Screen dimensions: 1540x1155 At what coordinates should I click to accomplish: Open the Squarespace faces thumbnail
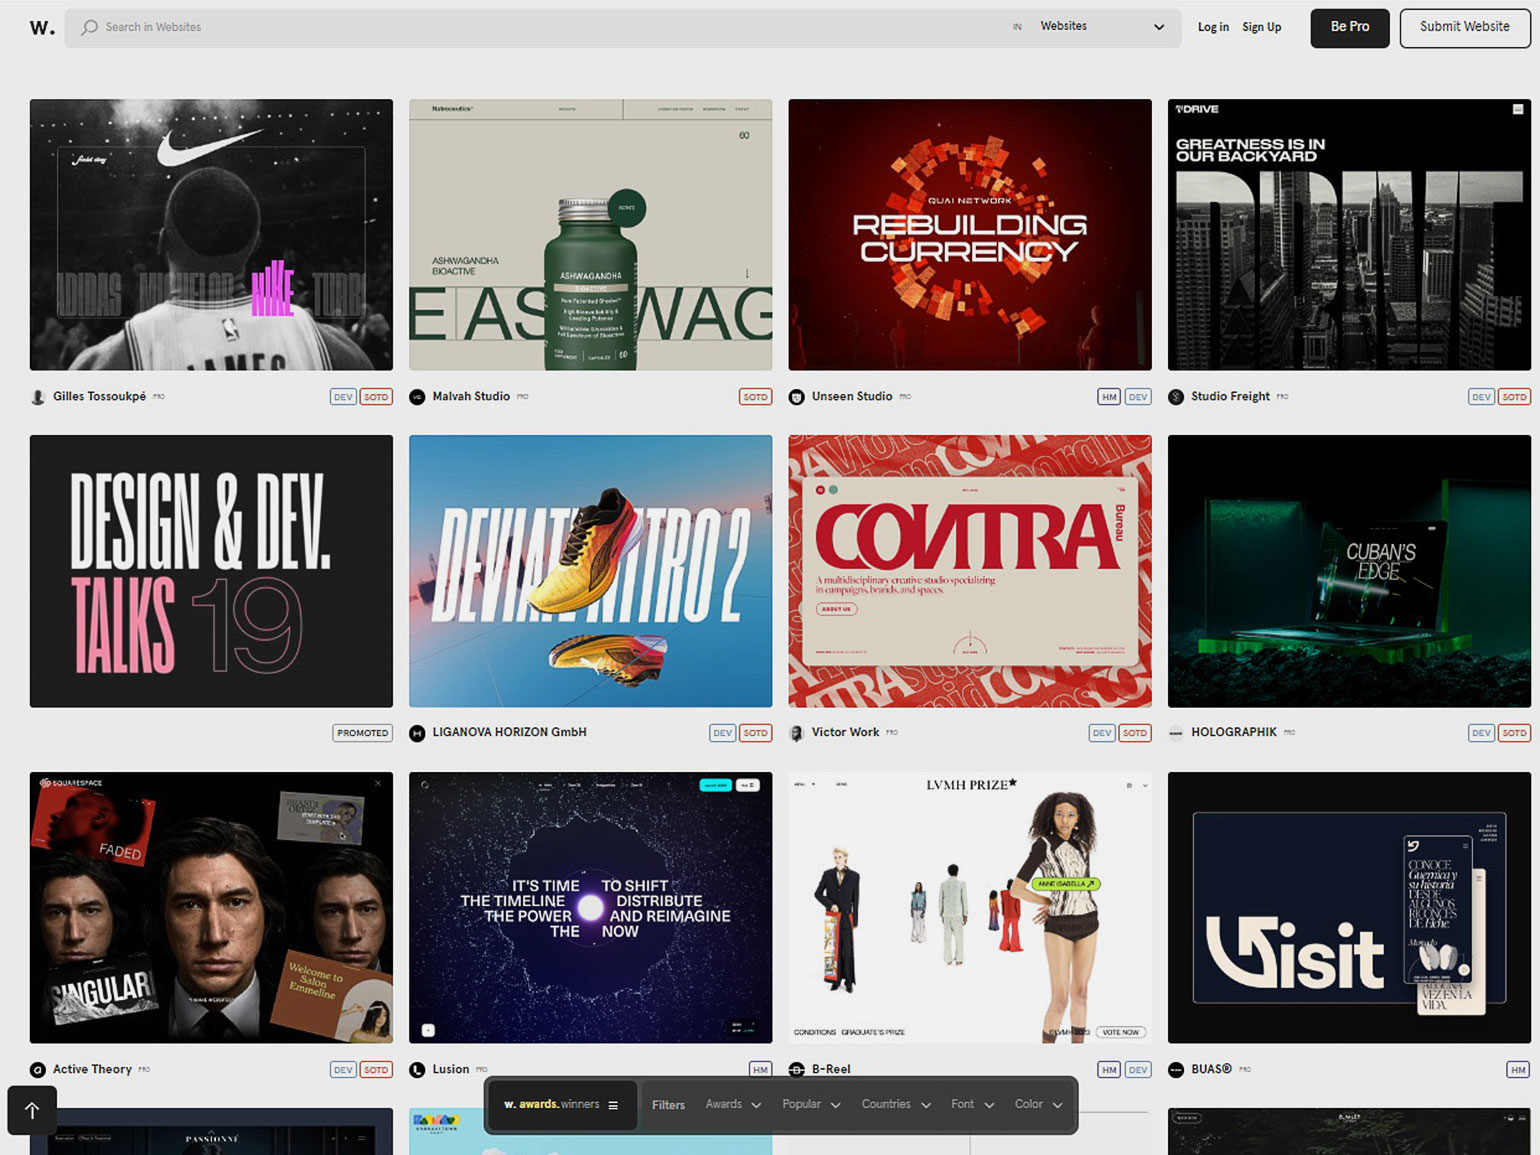[211, 907]
